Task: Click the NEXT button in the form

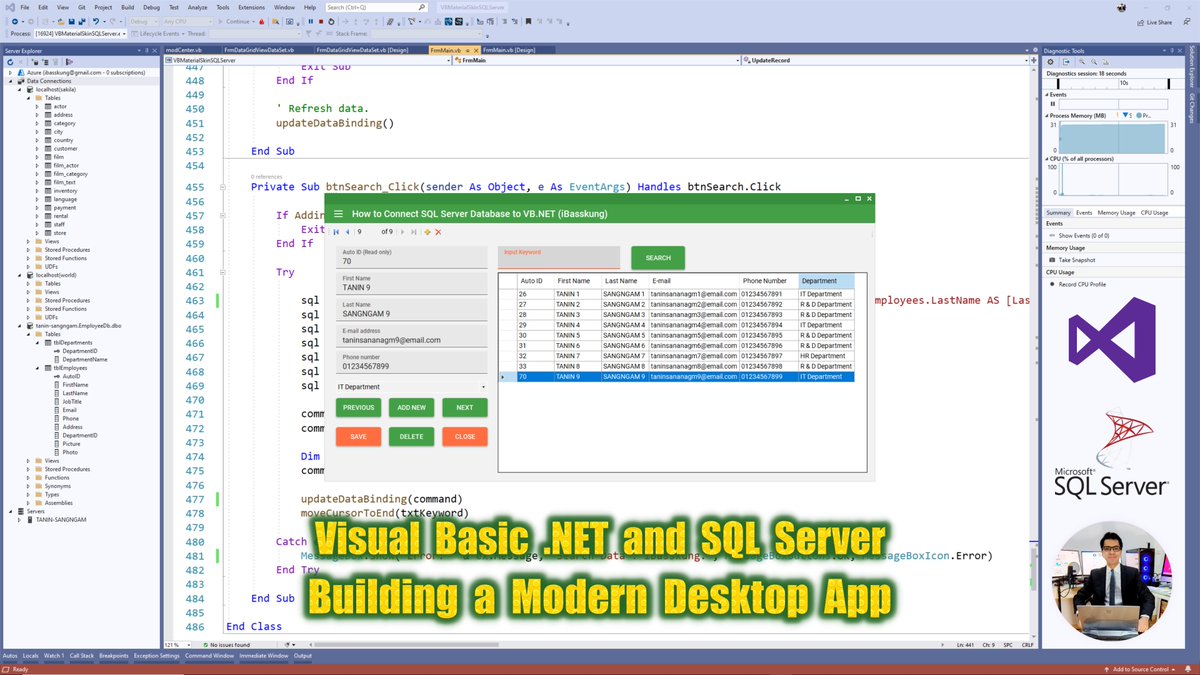Action: (x=464, y=408)
